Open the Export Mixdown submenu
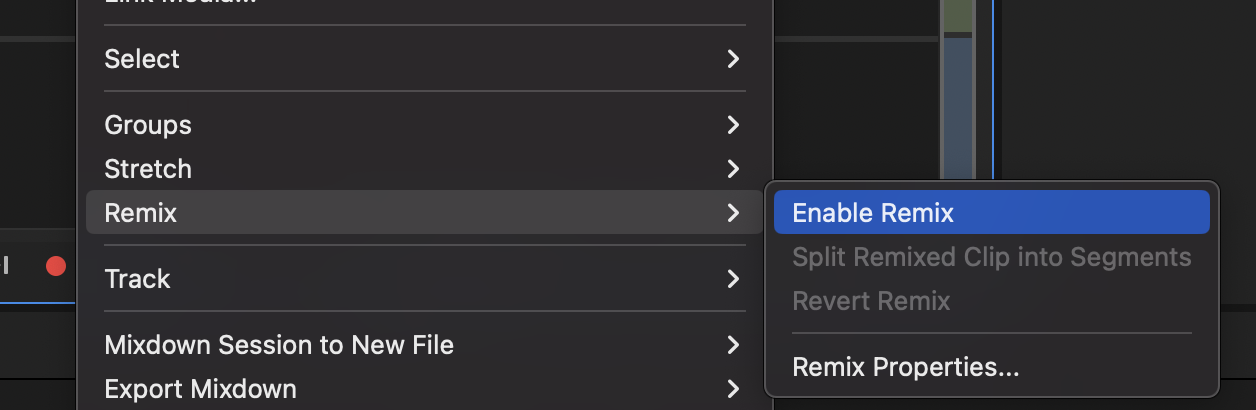The width and height of the screenshot is (1256, 410). point(424,388)
